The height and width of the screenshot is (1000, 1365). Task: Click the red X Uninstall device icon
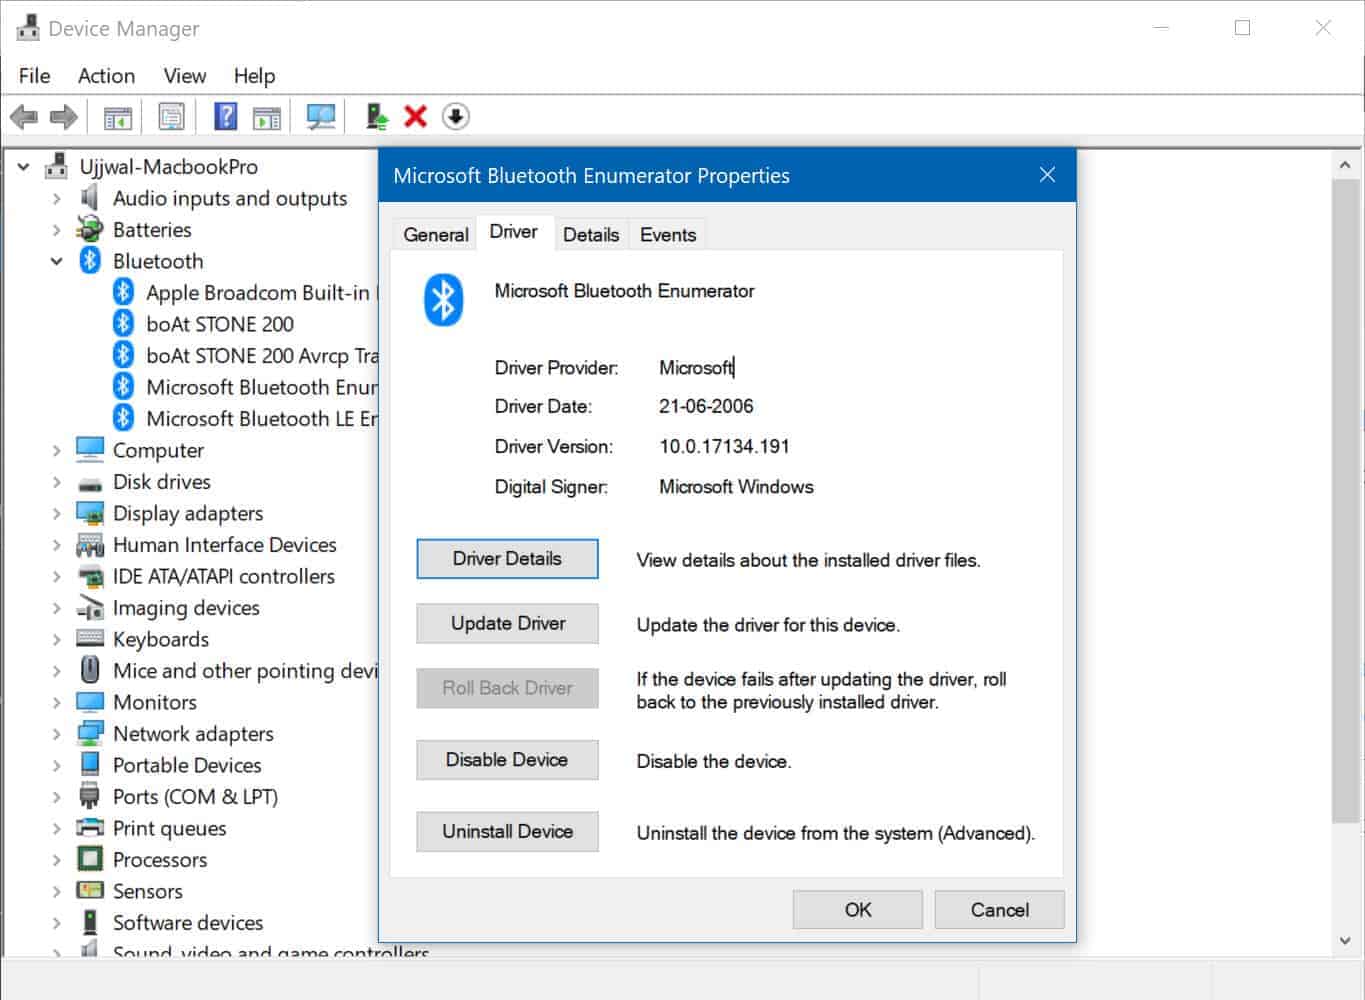click(415, 117)
